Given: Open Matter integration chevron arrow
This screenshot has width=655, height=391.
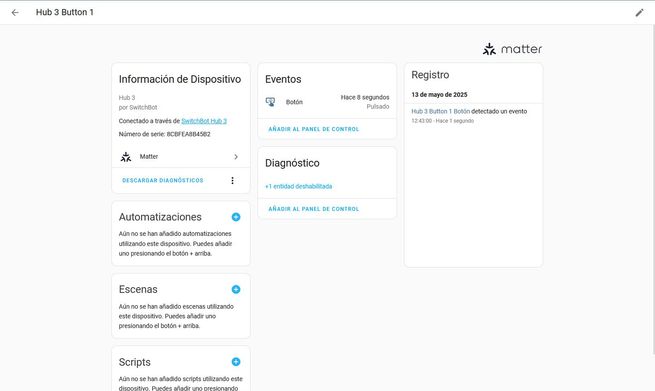Looking at the screenshot, I should (x=236, y=157).
